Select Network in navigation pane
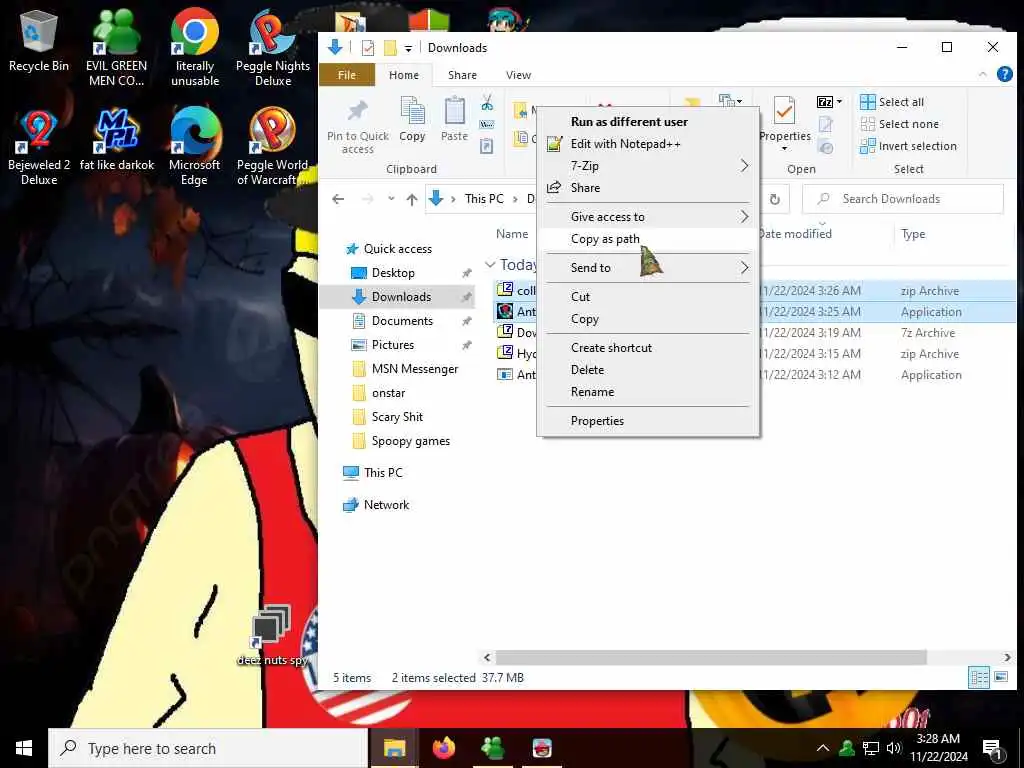This screenshot has height=768, width=1024. coord(386,505)
